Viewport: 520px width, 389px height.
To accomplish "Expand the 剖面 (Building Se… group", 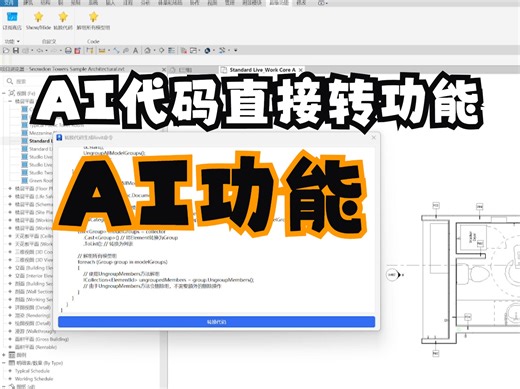I will 10,284.
